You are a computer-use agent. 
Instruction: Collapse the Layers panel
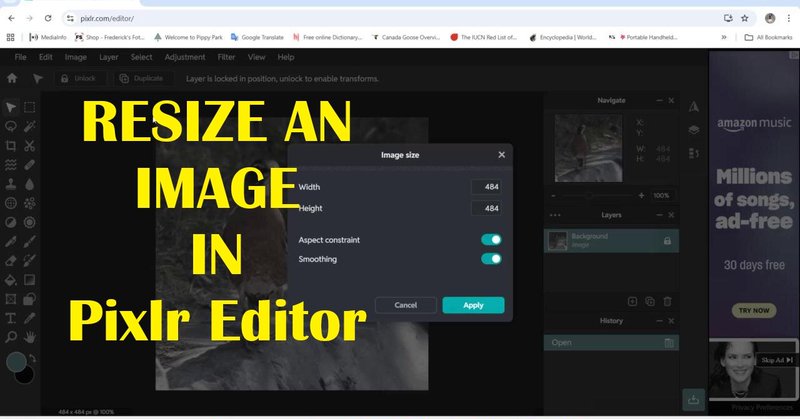[659, 215]
